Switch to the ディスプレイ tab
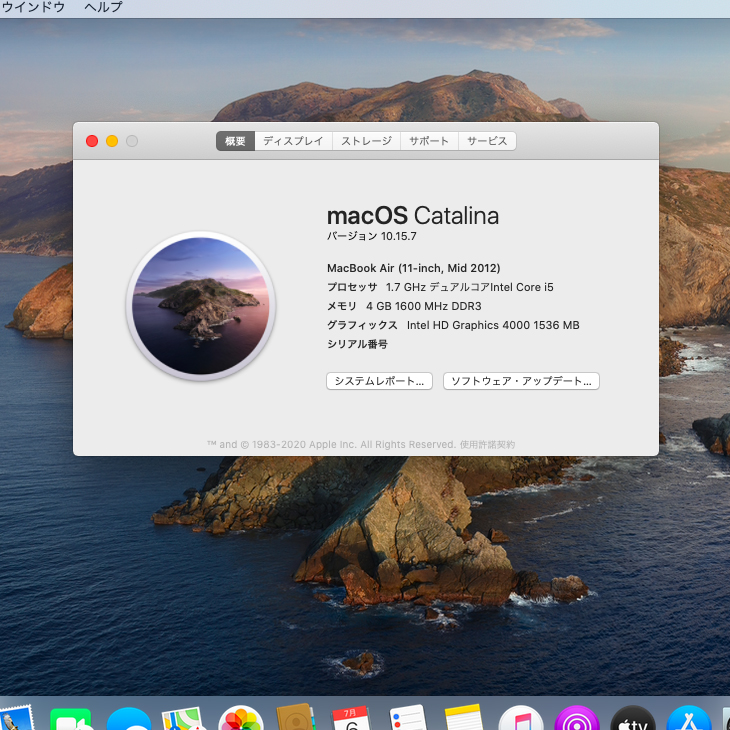 [x=293, y=141]
